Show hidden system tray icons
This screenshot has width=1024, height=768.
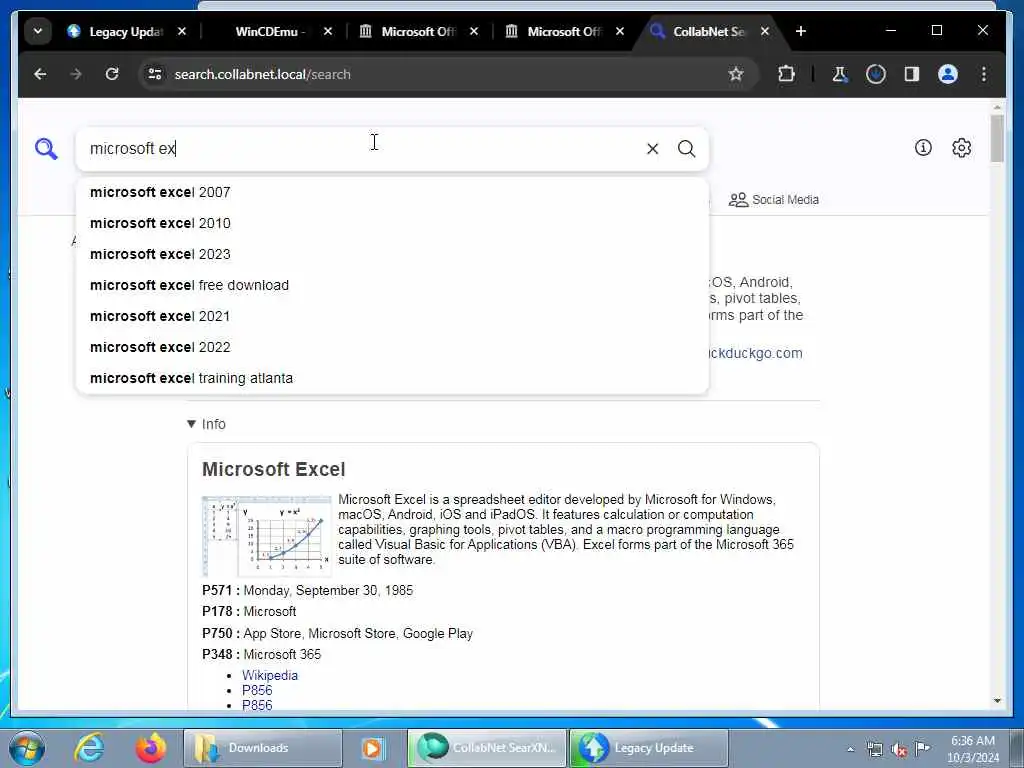coord(850,750)
